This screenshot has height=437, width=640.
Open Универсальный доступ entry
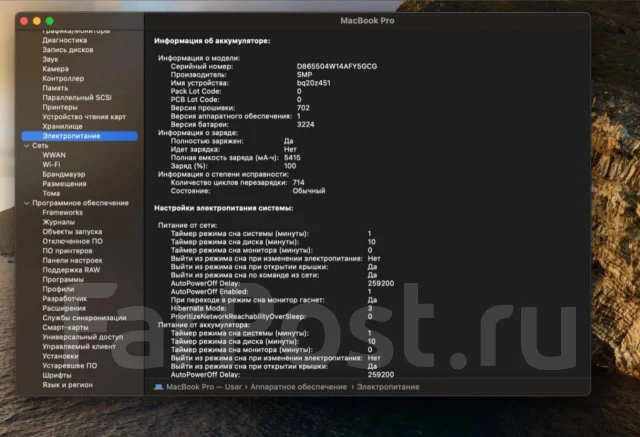point(82,337)
